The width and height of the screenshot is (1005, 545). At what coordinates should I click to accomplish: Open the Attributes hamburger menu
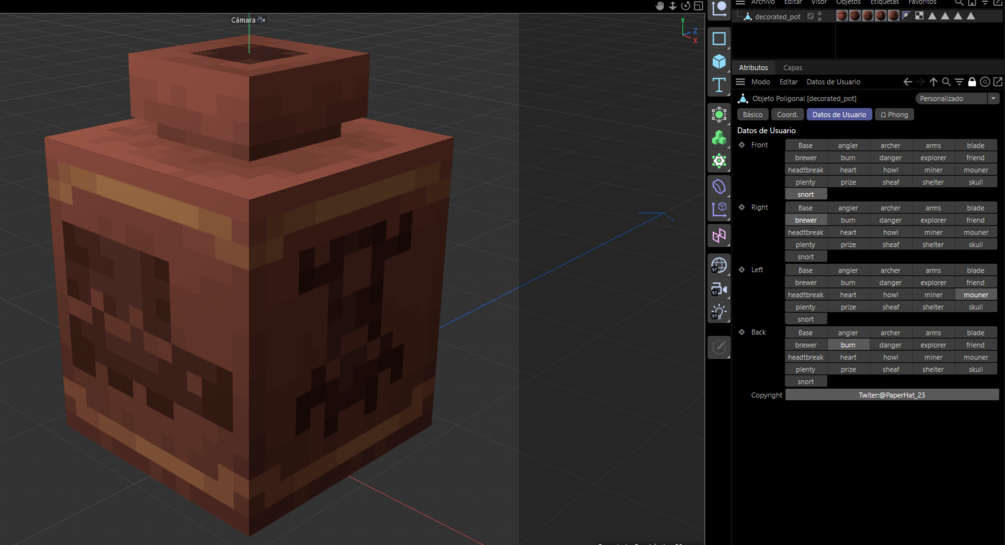coord(740,81)
